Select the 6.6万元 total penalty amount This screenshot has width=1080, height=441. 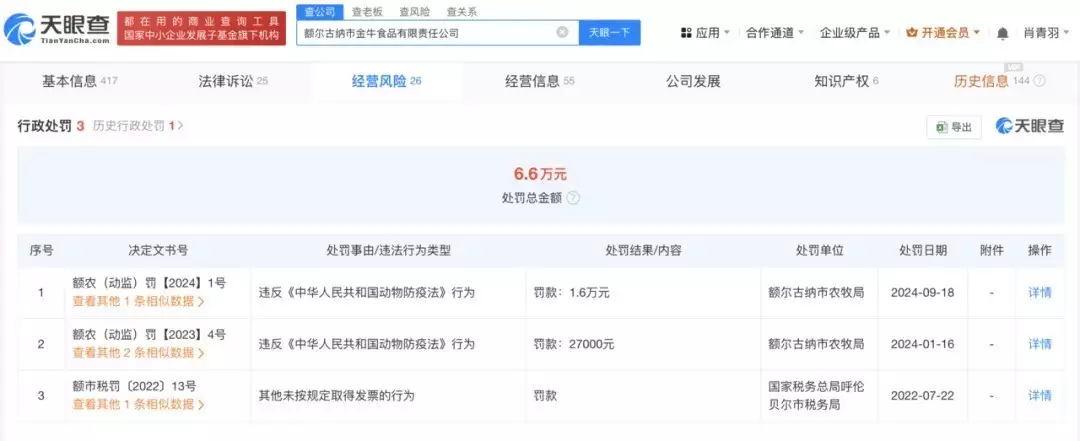[x=540, y=174]
